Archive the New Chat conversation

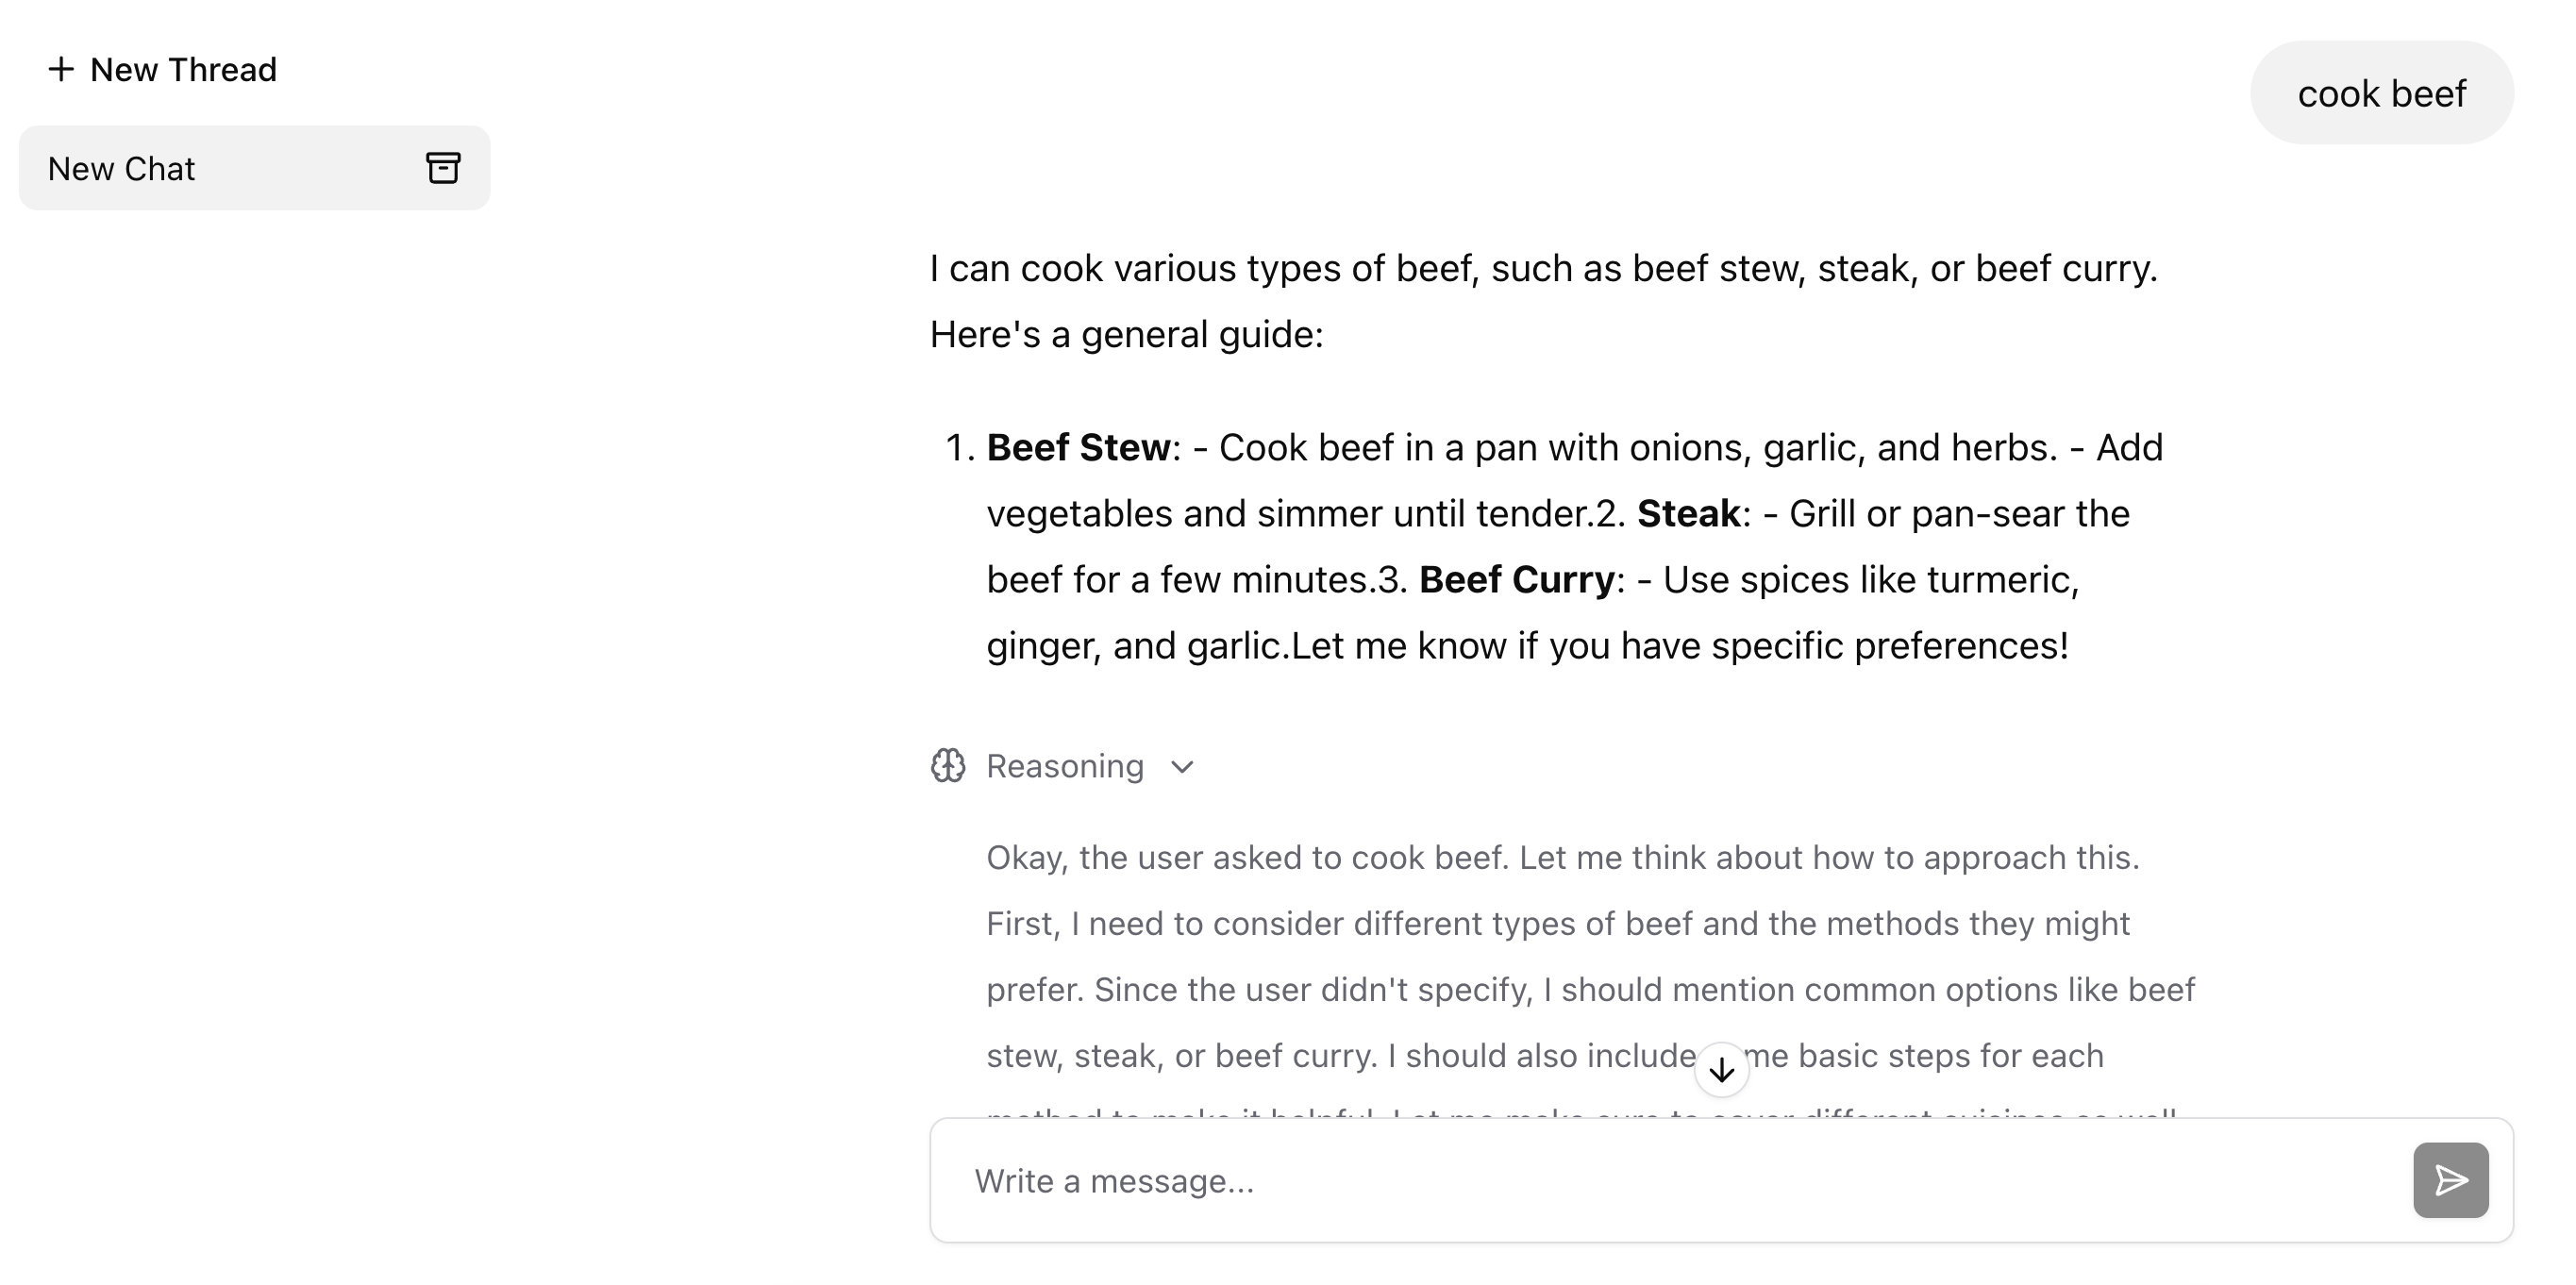[443, 168]
